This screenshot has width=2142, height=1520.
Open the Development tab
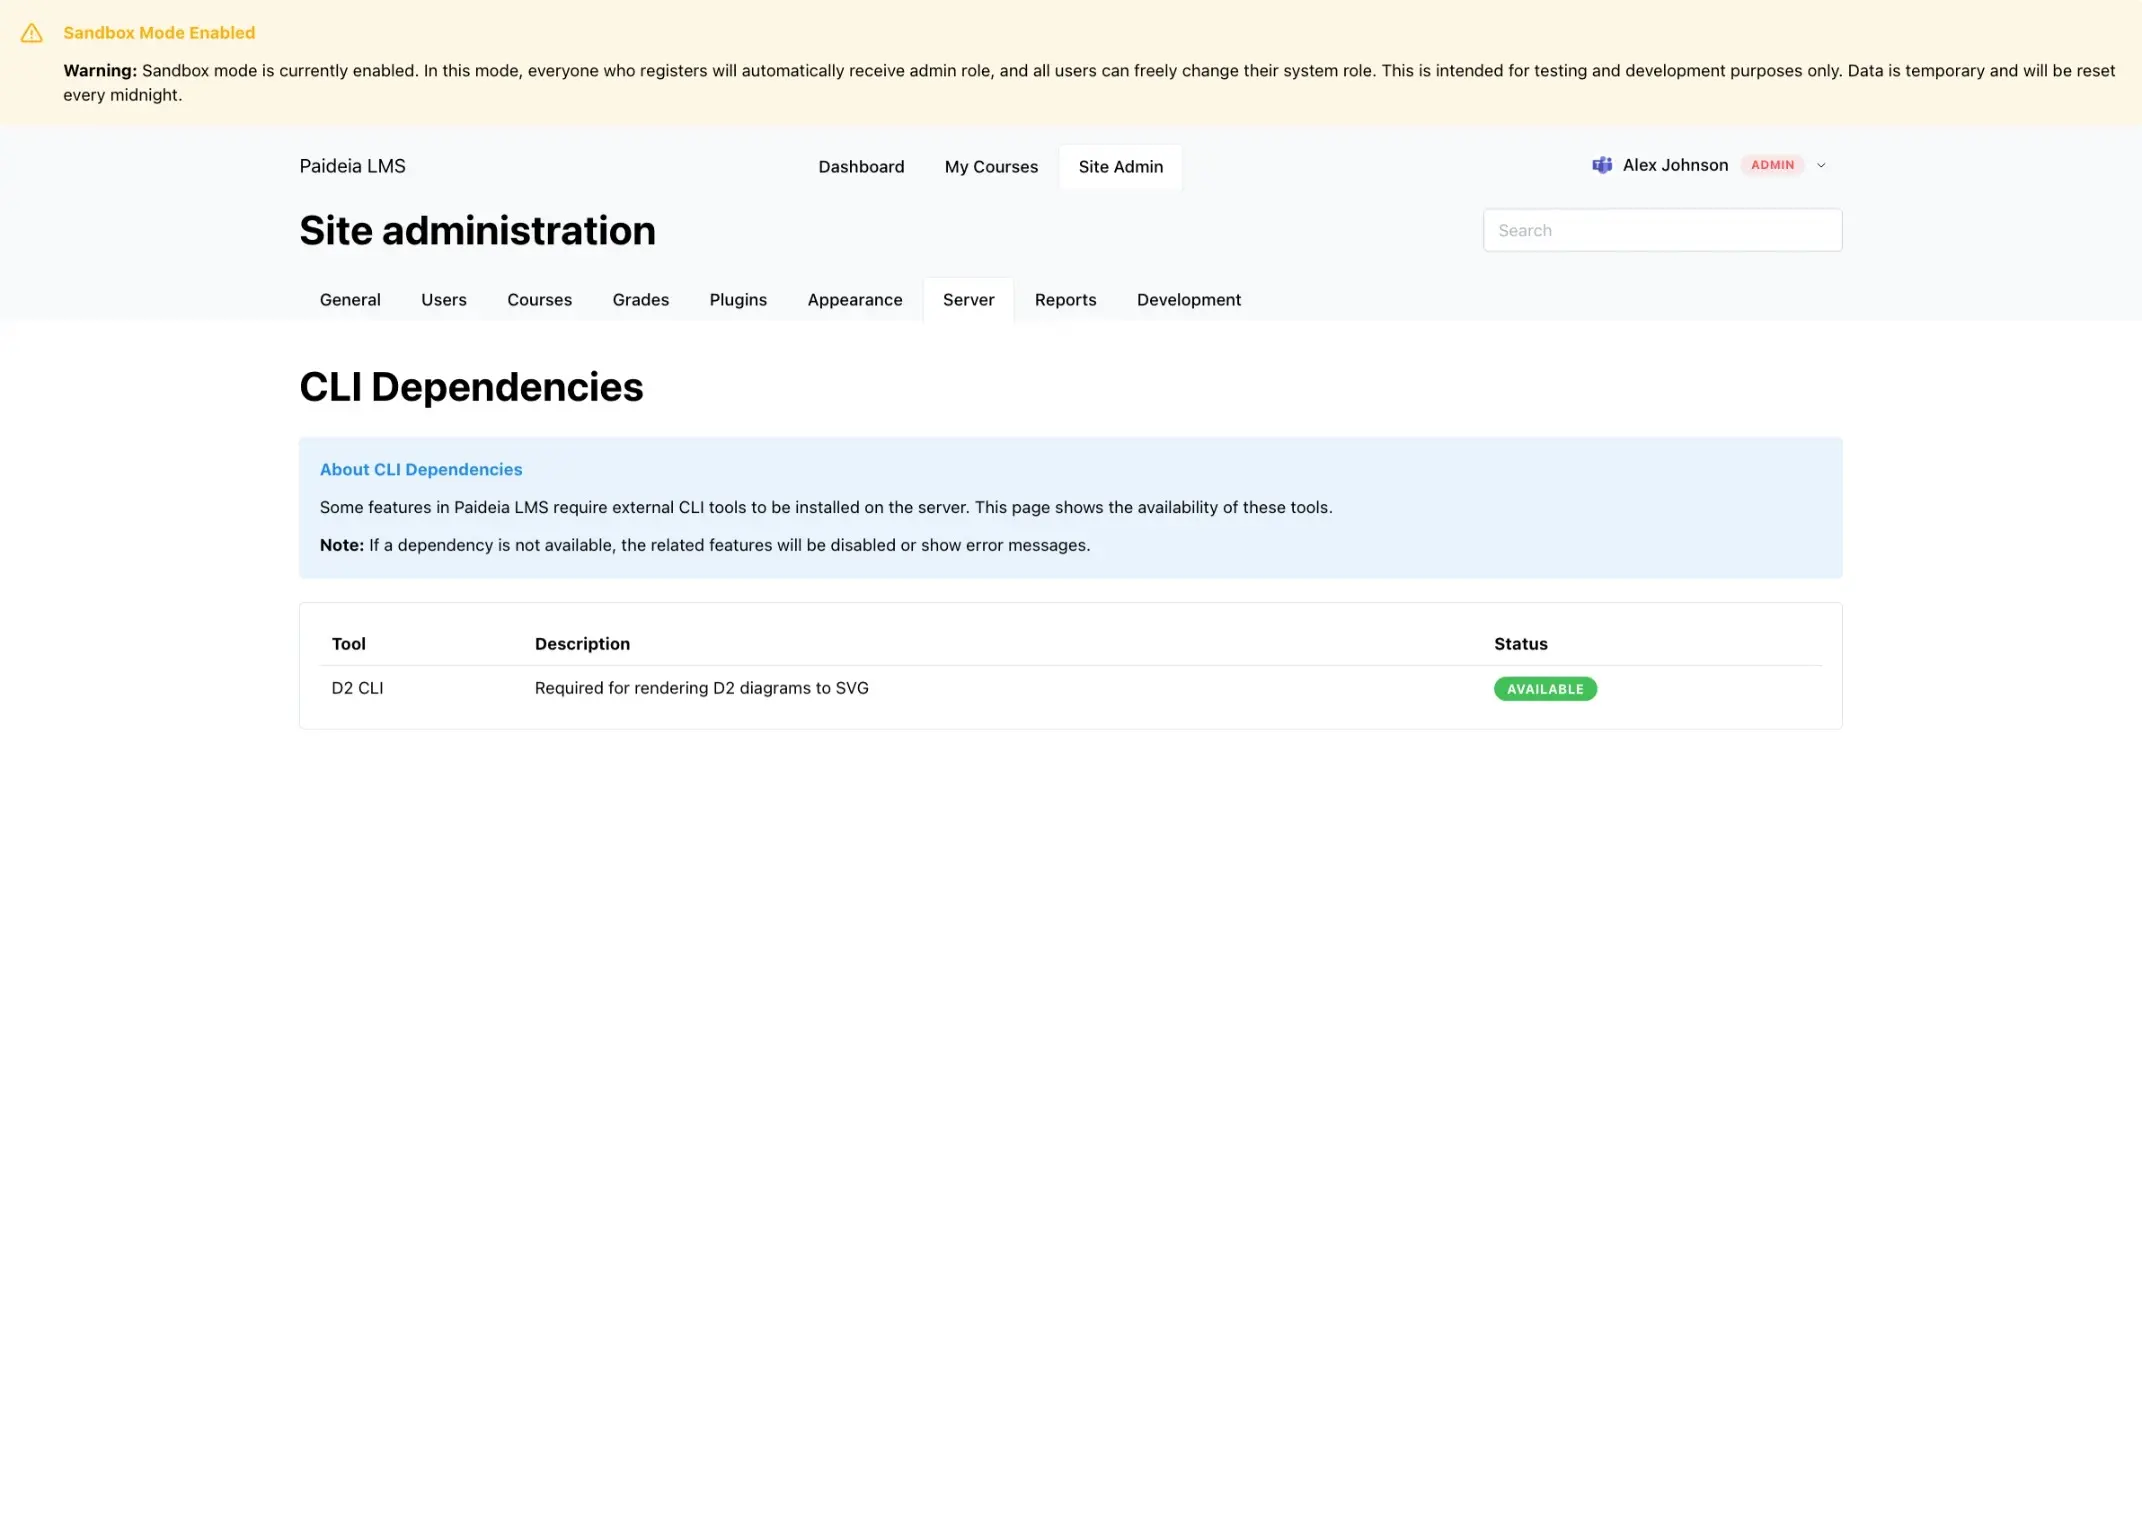click(x=1188, y=300)
